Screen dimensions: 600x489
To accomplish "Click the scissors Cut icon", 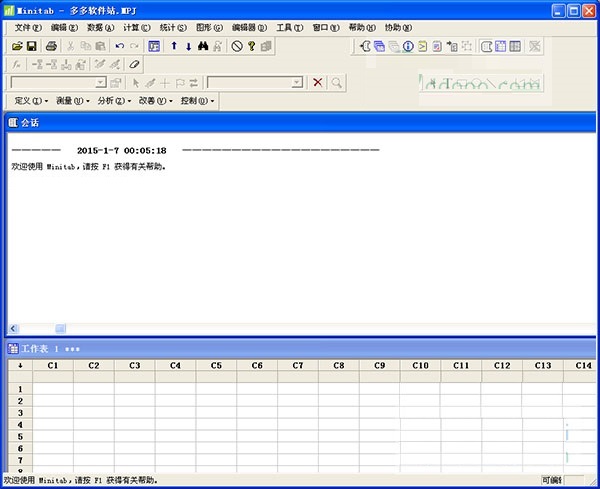I will [x=70, y=46].
